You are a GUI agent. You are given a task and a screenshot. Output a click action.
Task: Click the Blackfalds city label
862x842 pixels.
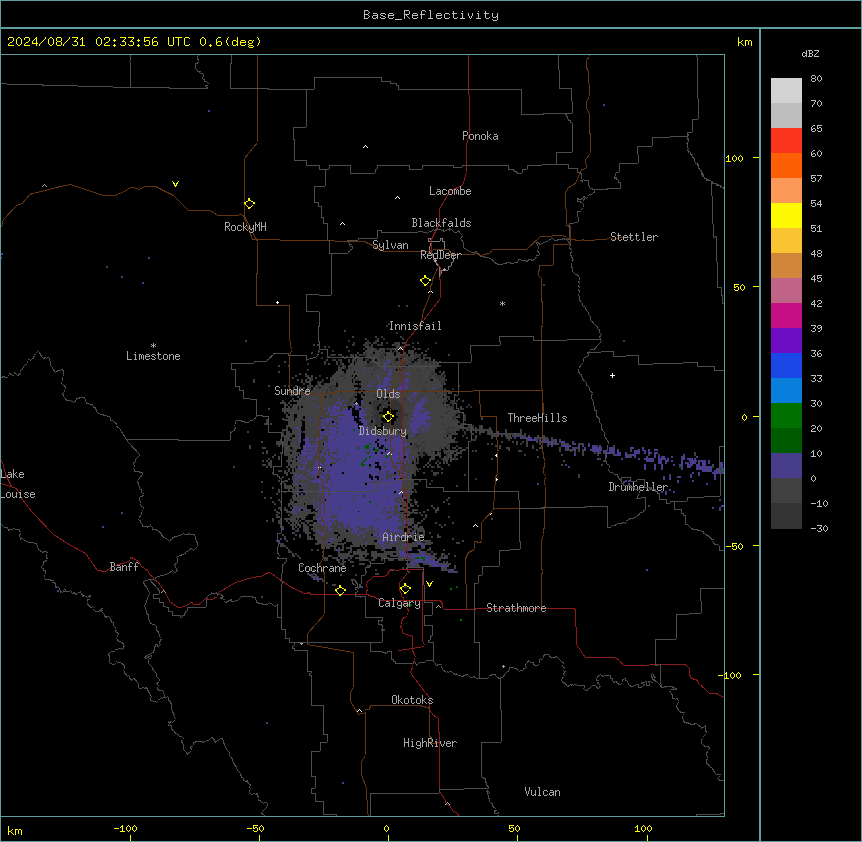441,223
